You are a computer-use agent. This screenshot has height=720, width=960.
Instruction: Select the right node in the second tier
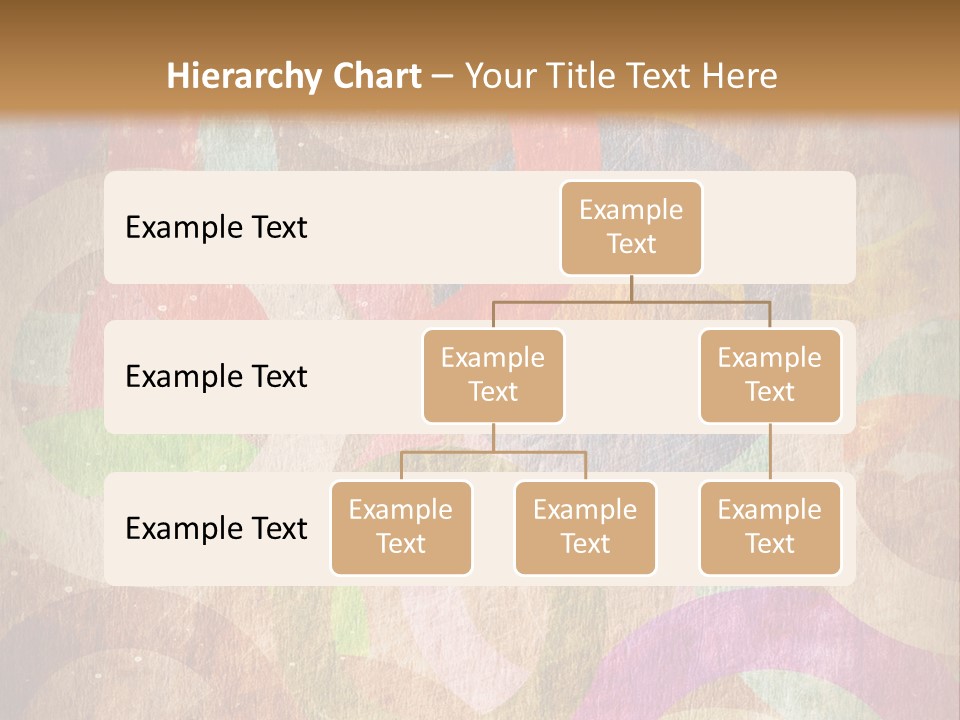click(x=770, y=375)
